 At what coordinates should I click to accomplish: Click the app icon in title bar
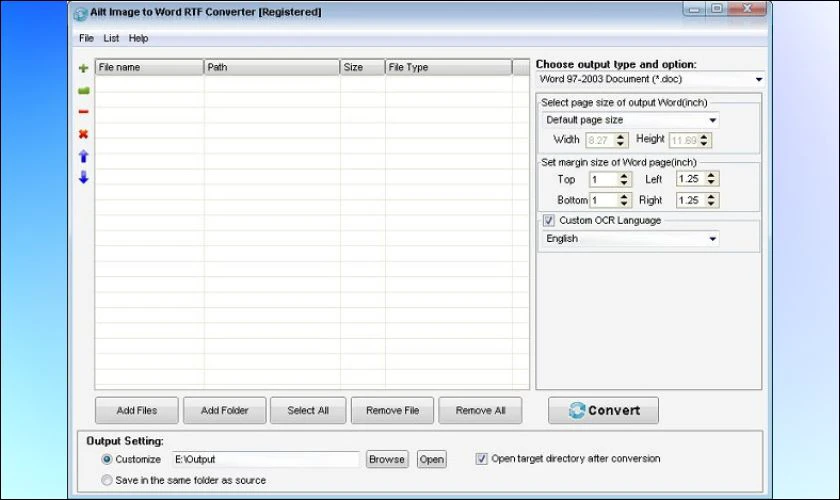pyautogui.click(x=80, y=13)
